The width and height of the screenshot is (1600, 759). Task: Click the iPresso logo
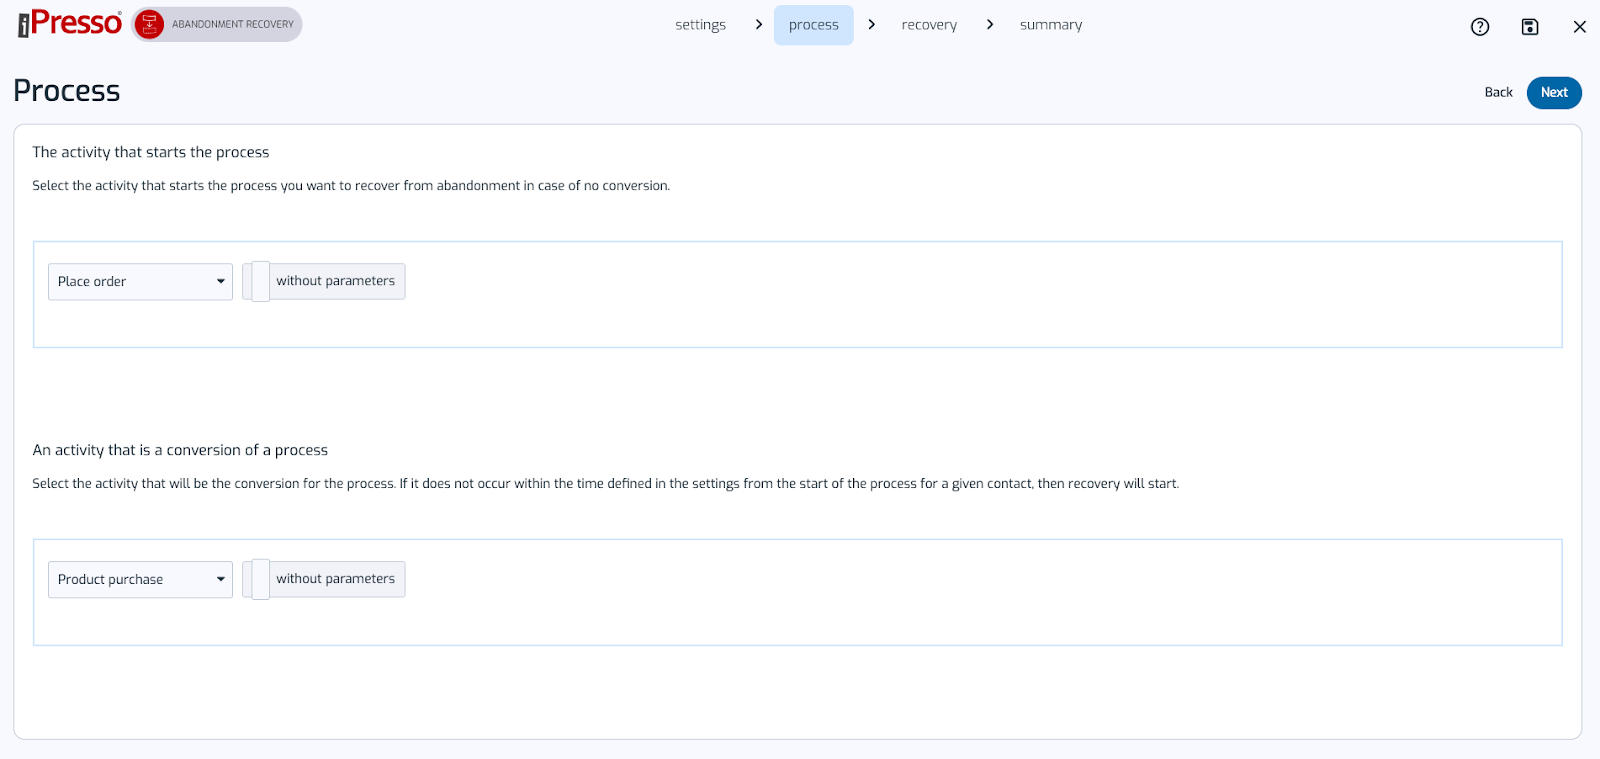(x=70, y=23)
